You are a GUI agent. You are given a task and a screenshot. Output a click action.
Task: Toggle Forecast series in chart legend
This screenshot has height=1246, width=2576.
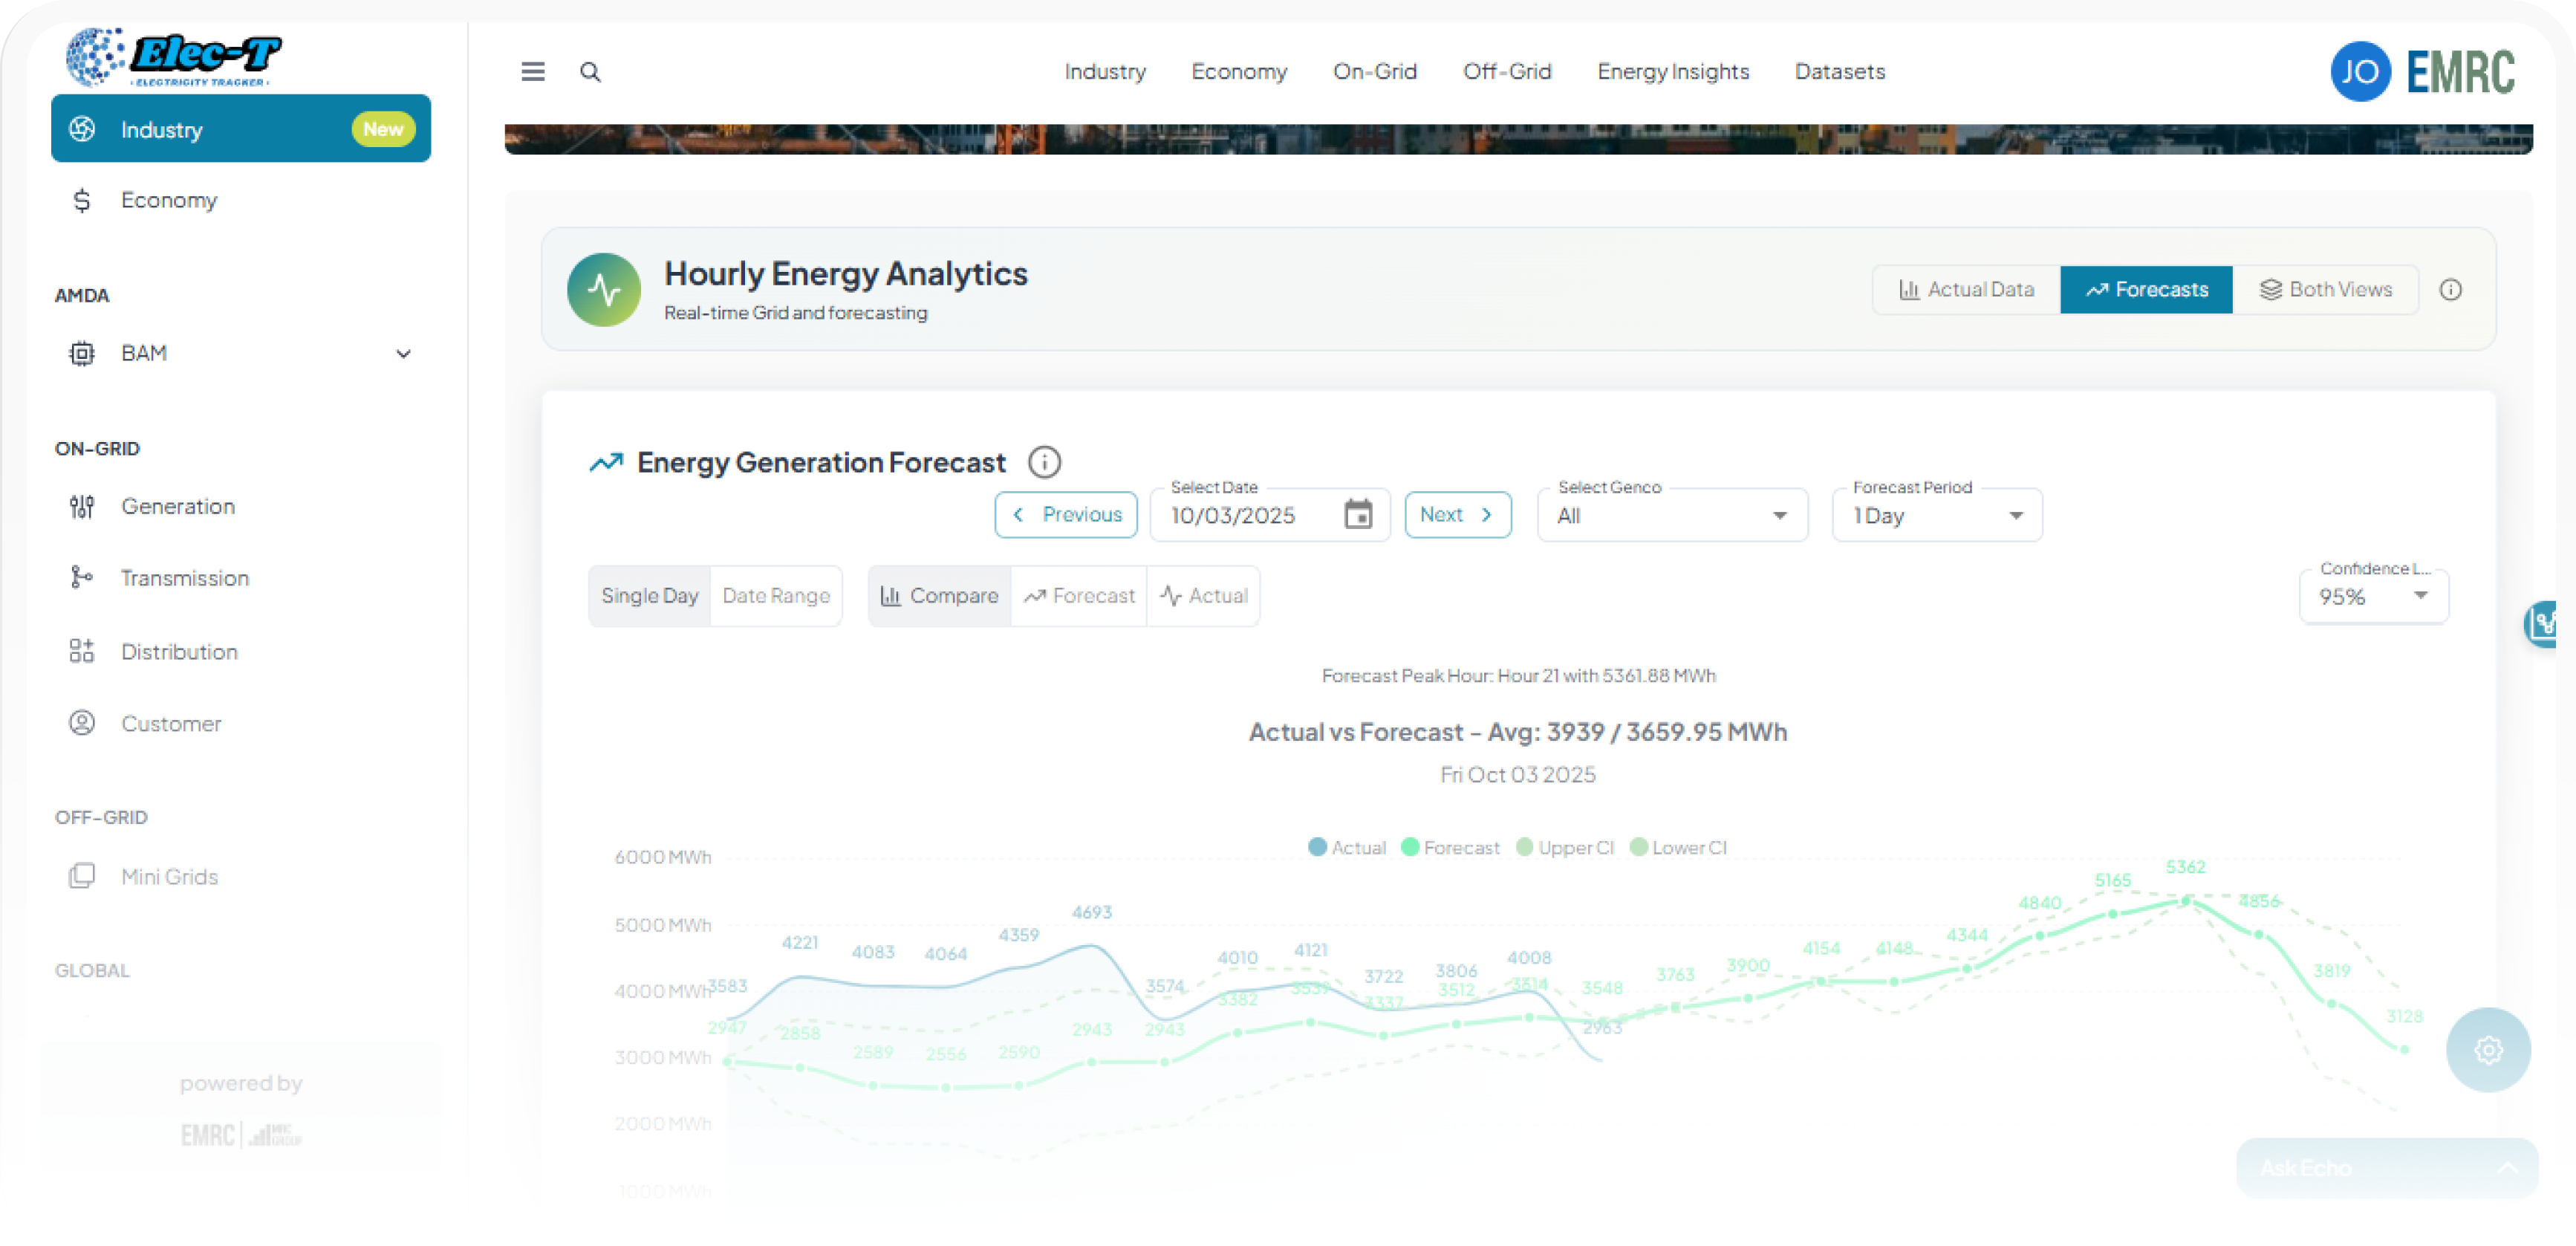[x=1450, y=848]
